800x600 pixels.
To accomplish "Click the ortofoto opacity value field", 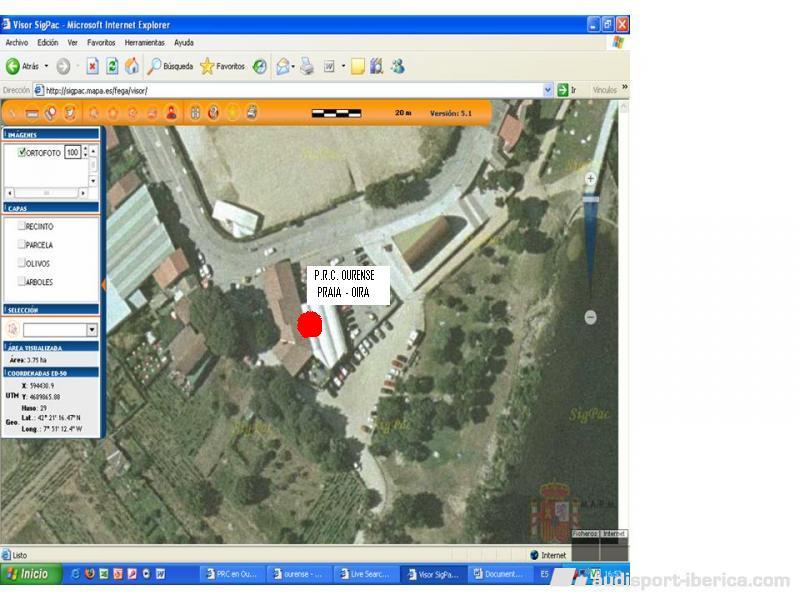I will [x=72, y=152].
